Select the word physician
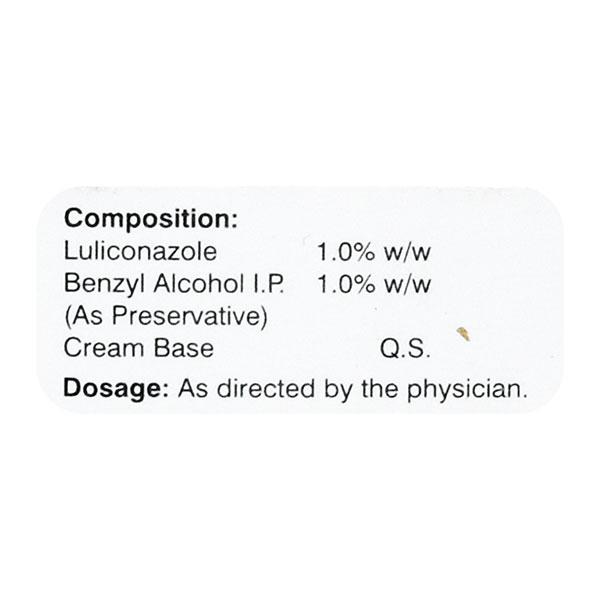This screenshot has width=600, height=600. click(x=471, y=388)
